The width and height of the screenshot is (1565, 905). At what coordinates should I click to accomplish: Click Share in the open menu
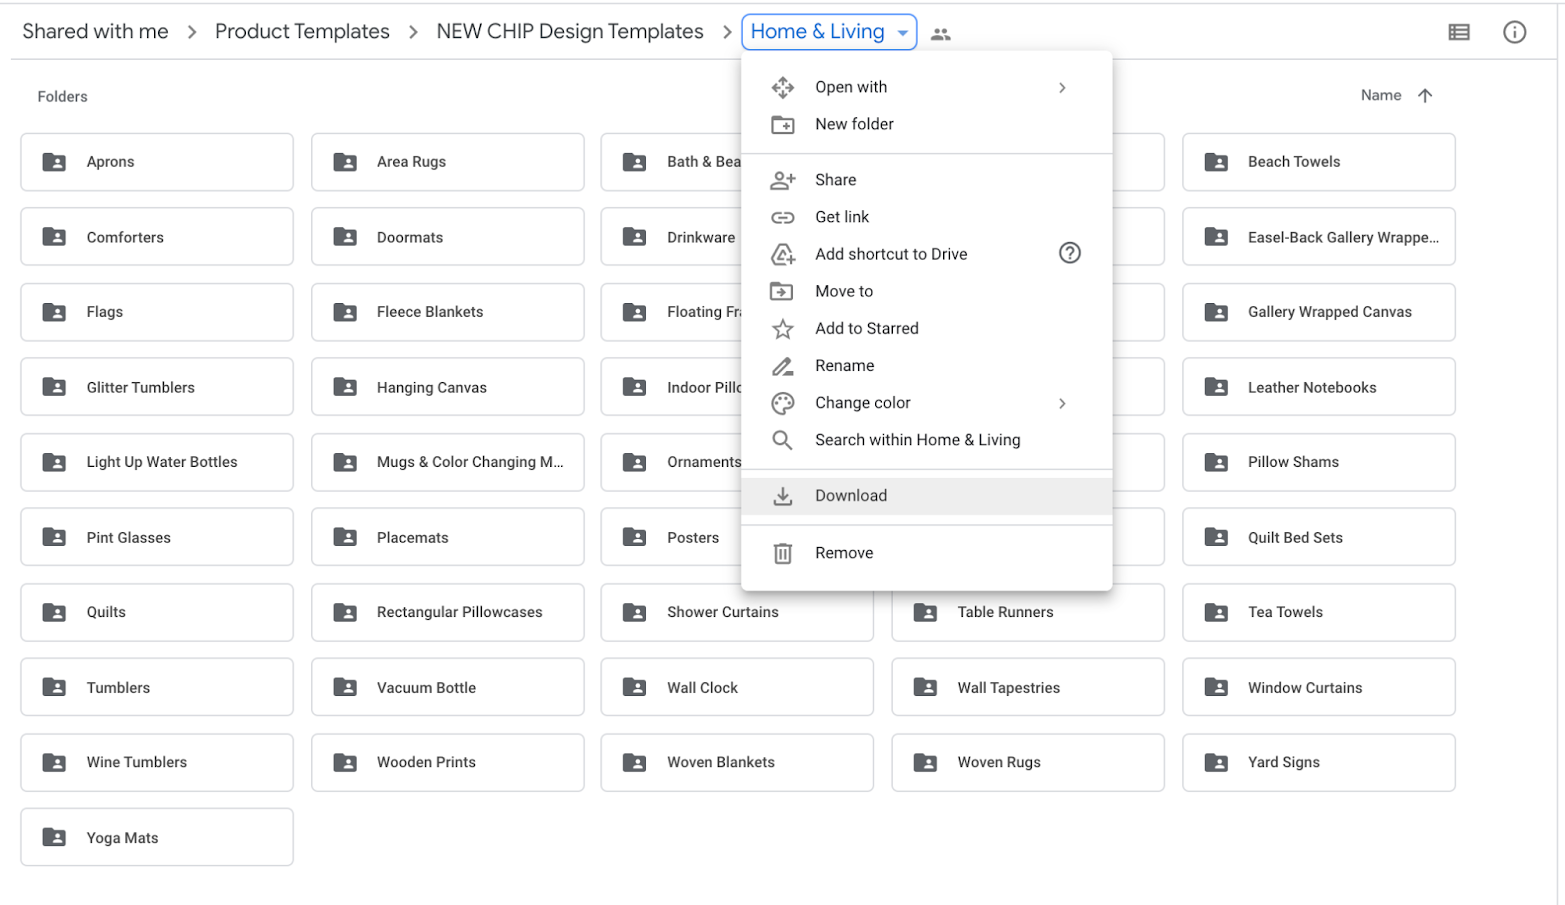click(x=835, y=179)
